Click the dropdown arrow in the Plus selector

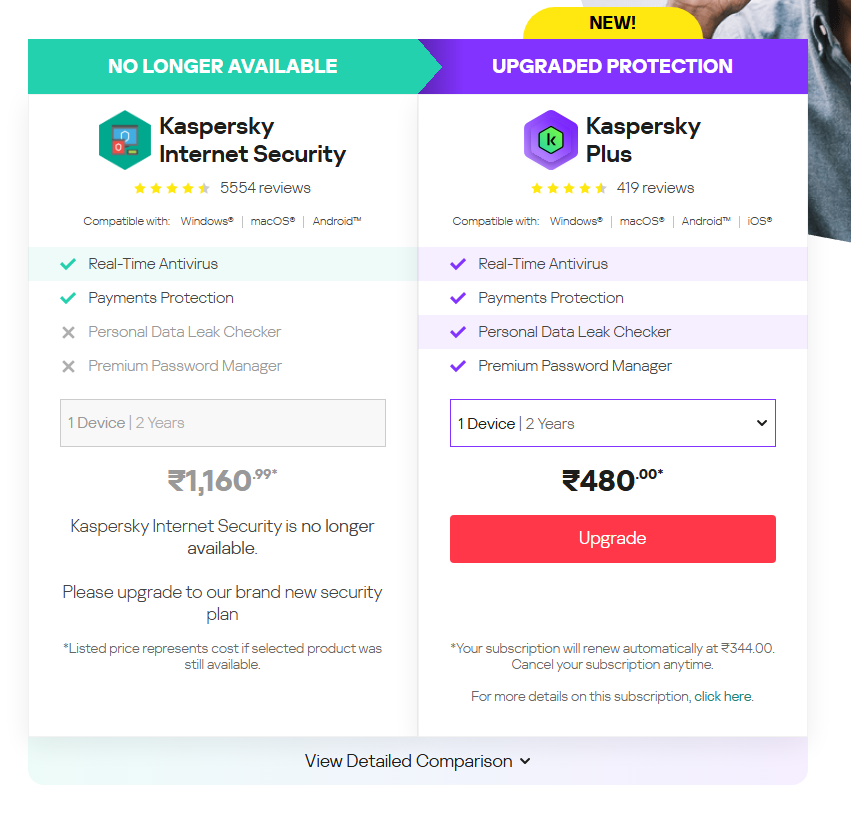[762, 423]
